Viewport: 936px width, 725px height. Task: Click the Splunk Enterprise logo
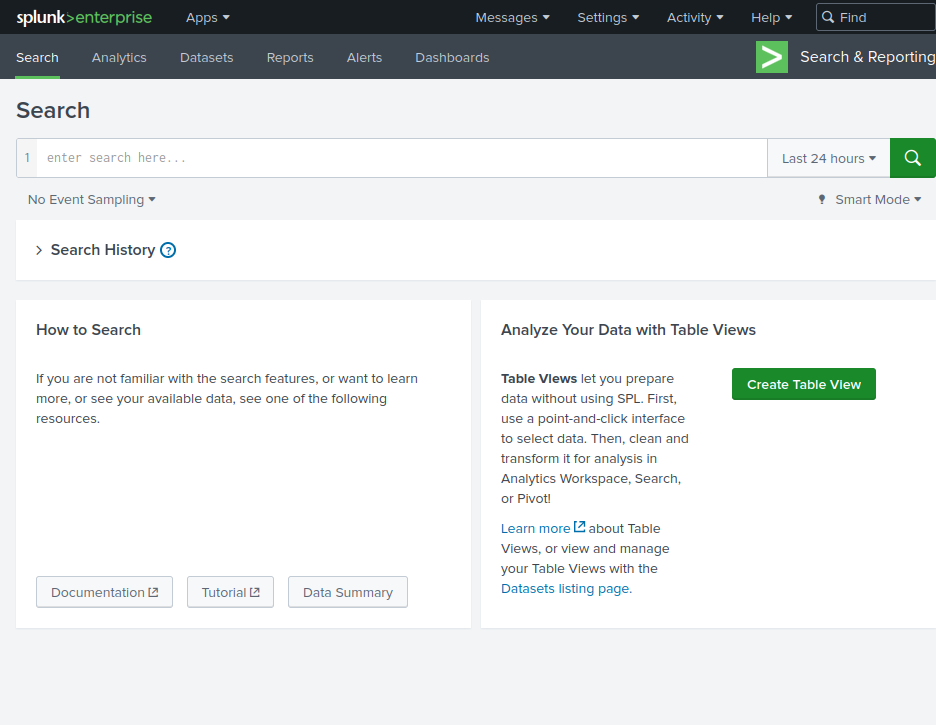[x=84, y=17]
